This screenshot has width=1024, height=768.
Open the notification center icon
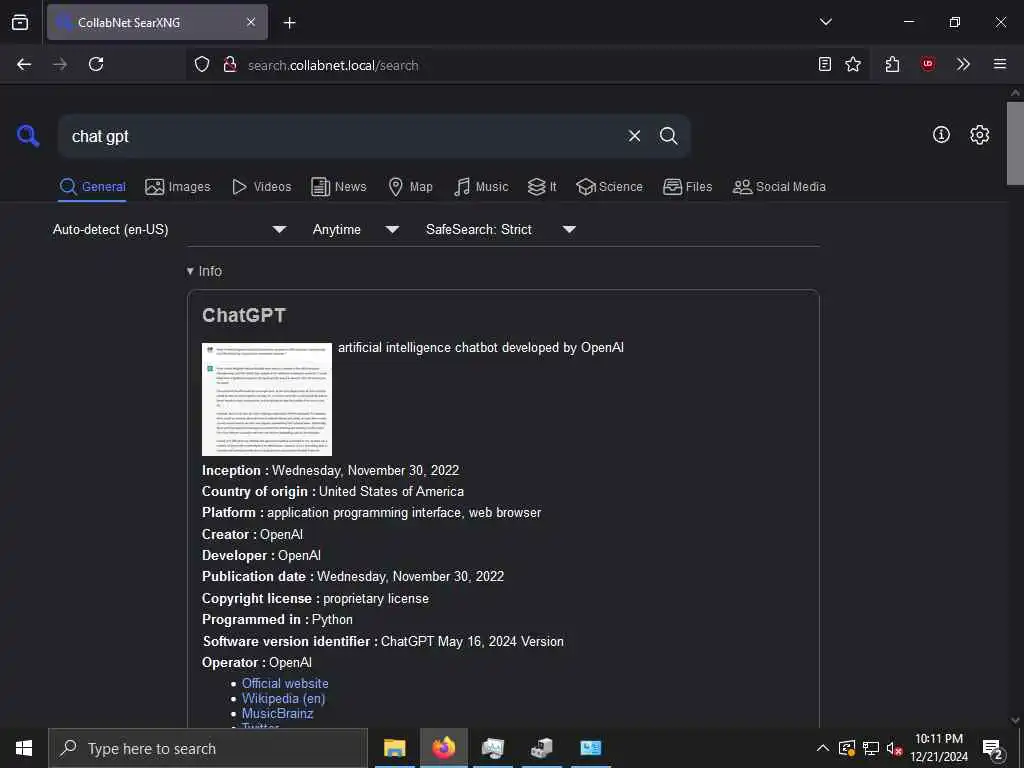tap(993, 748)
